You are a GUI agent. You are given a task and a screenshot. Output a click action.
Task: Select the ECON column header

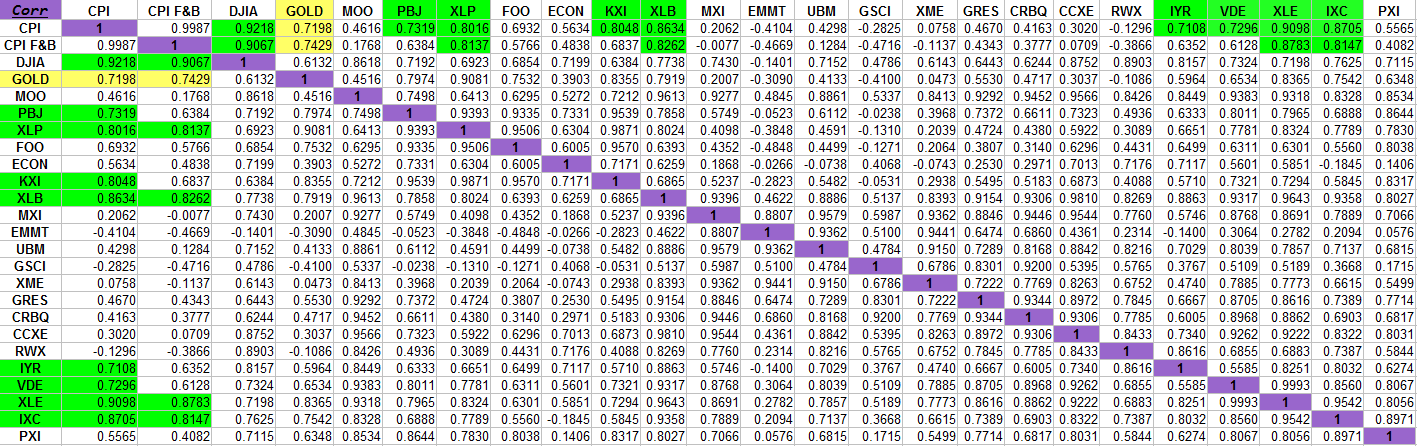(x=566, y=9)
